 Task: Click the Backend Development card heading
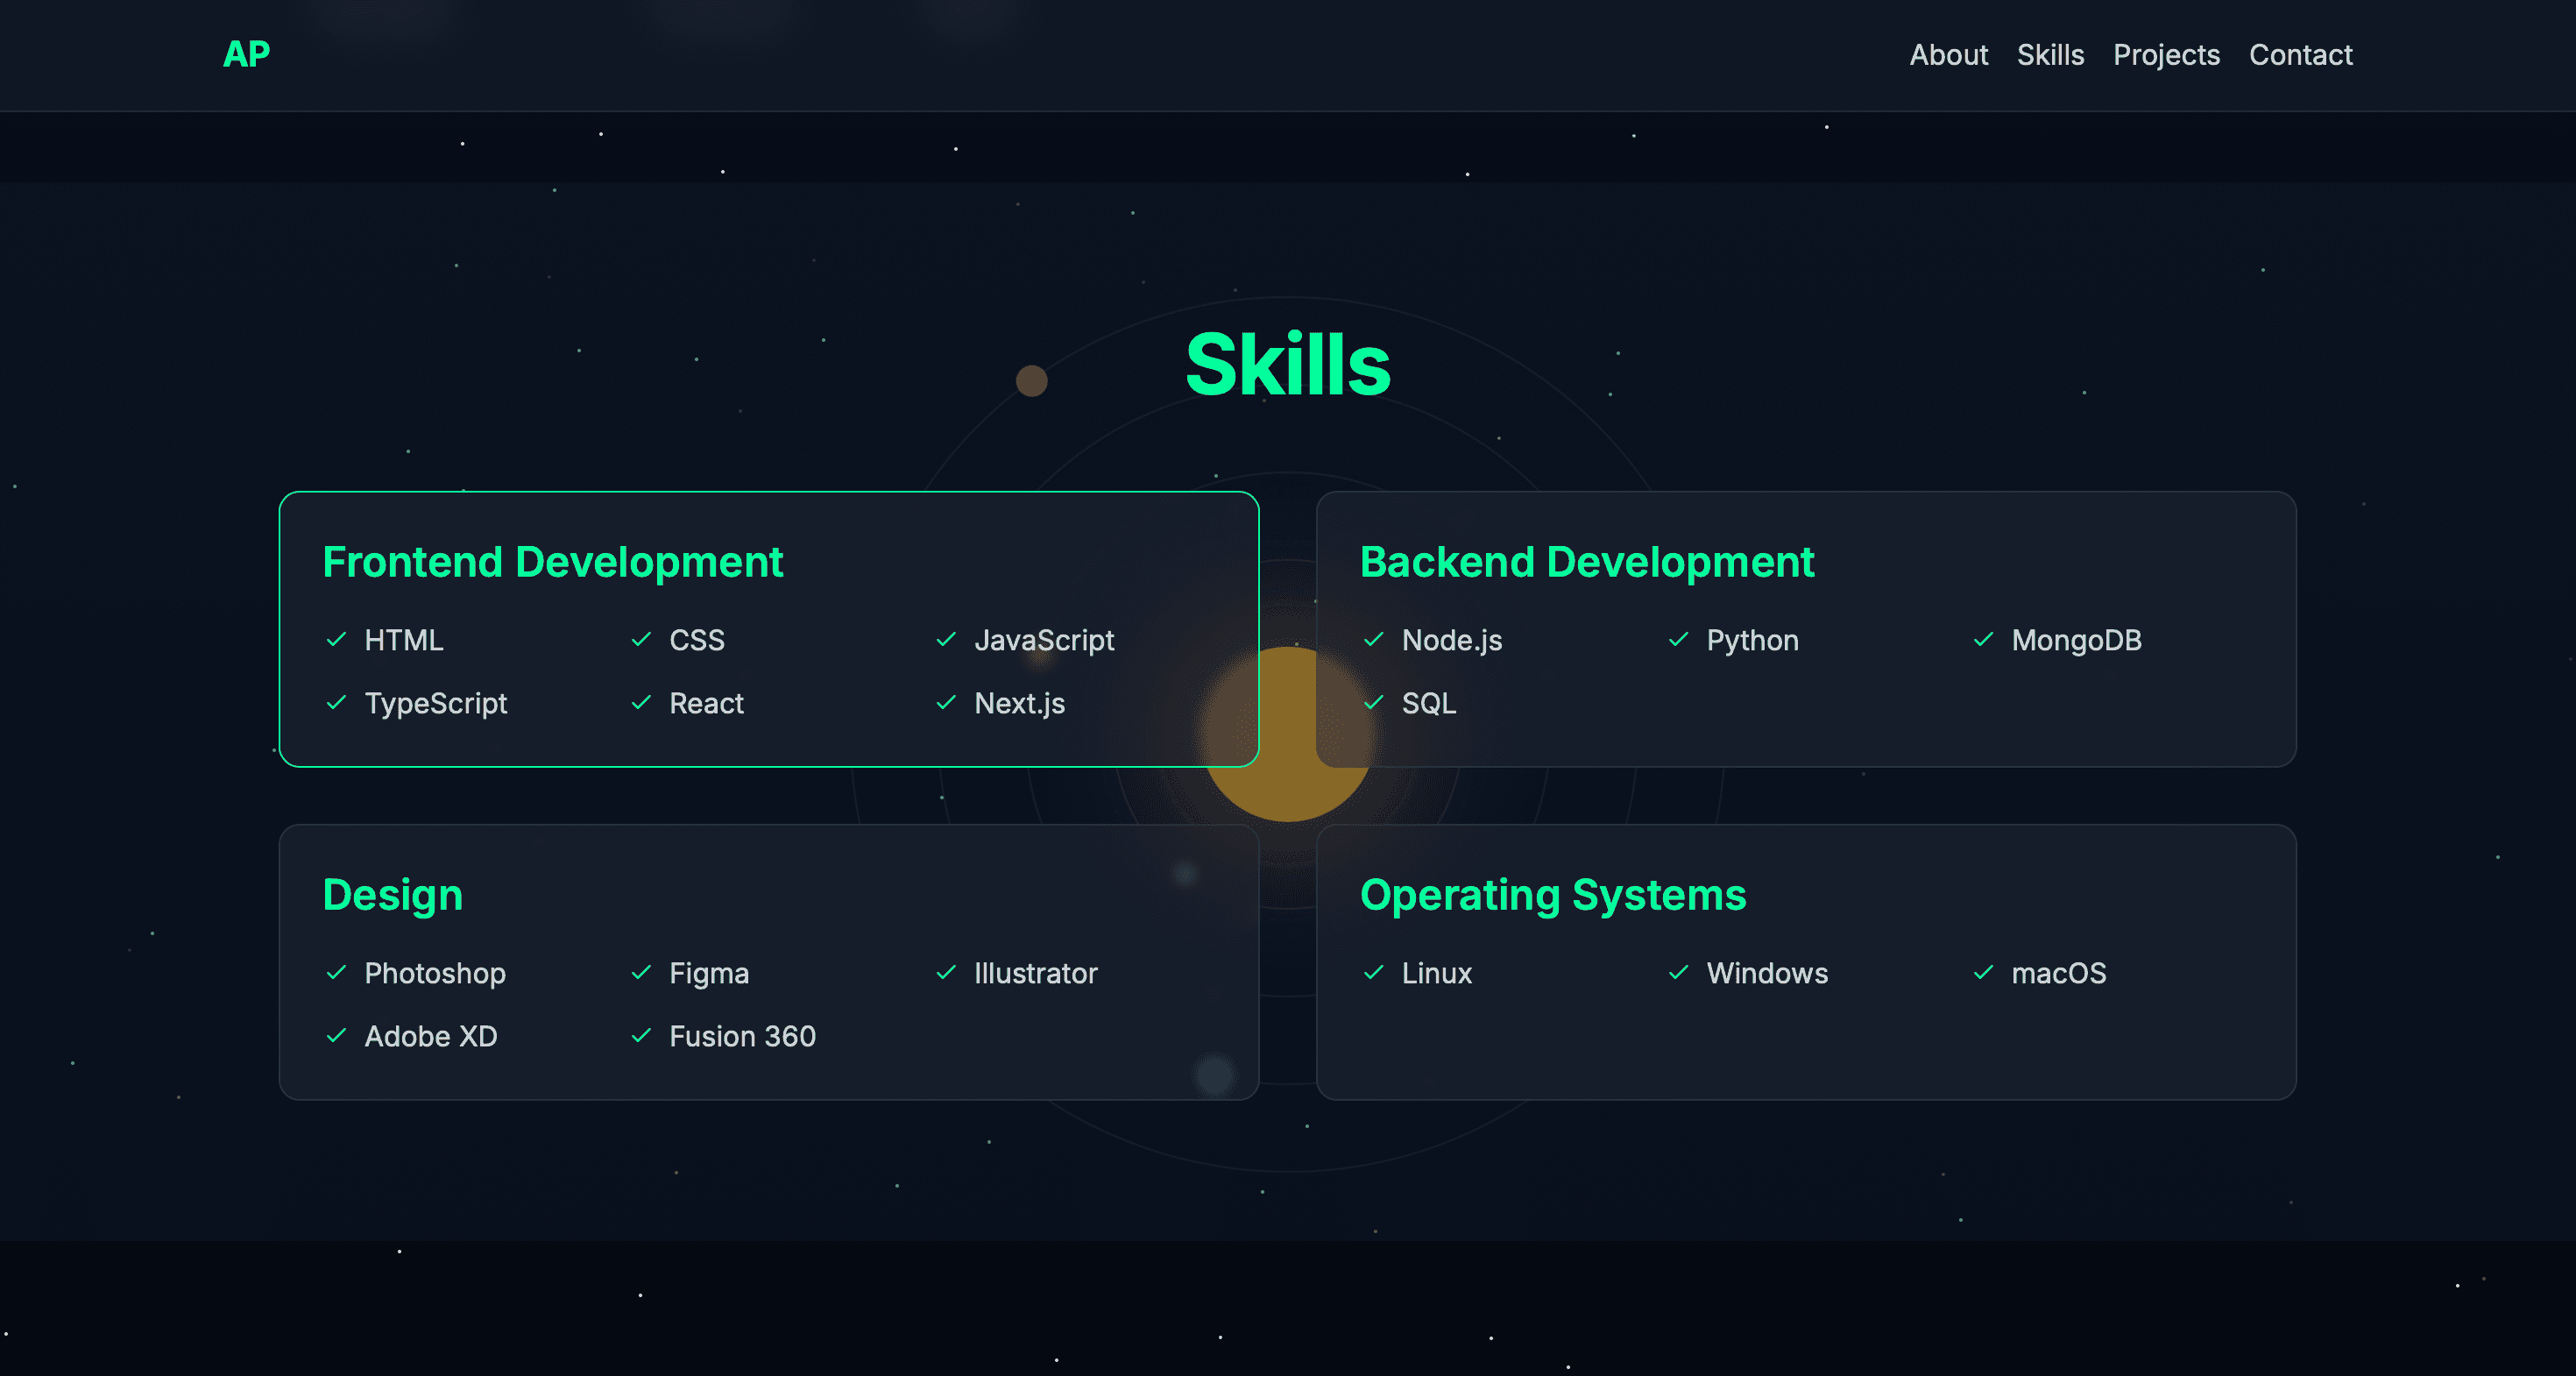point(1586,562)
